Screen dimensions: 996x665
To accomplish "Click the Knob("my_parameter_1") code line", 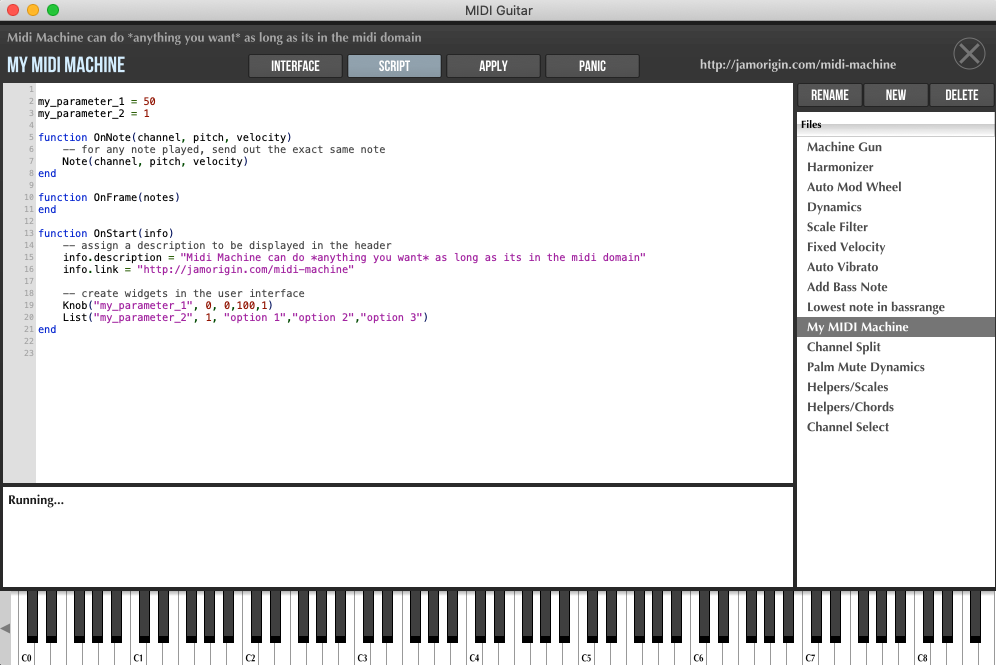I will click(168, 306).
